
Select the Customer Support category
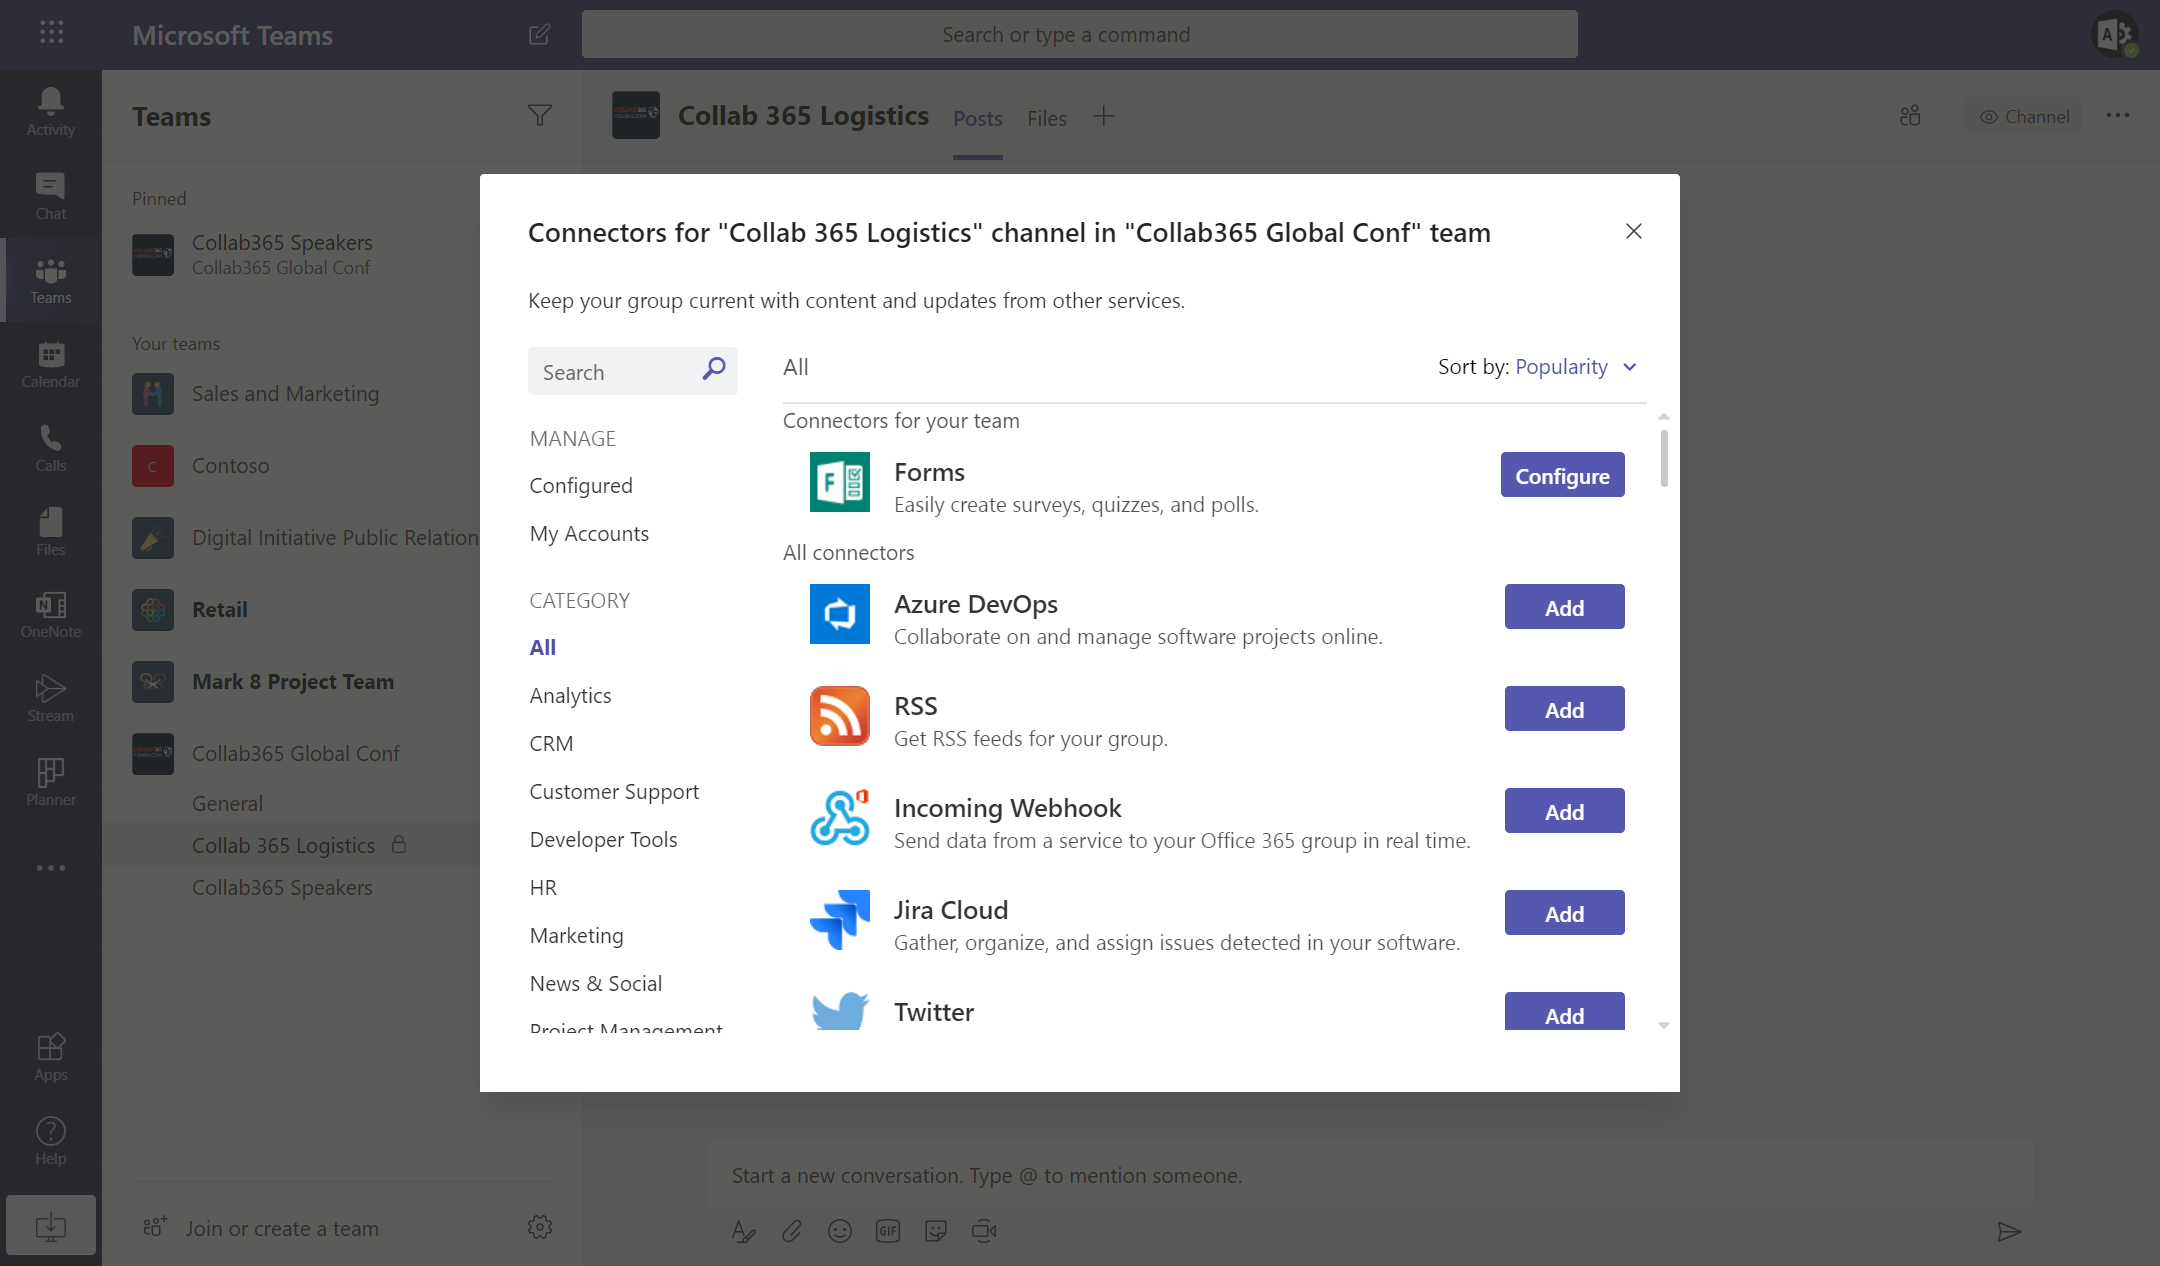614,792
